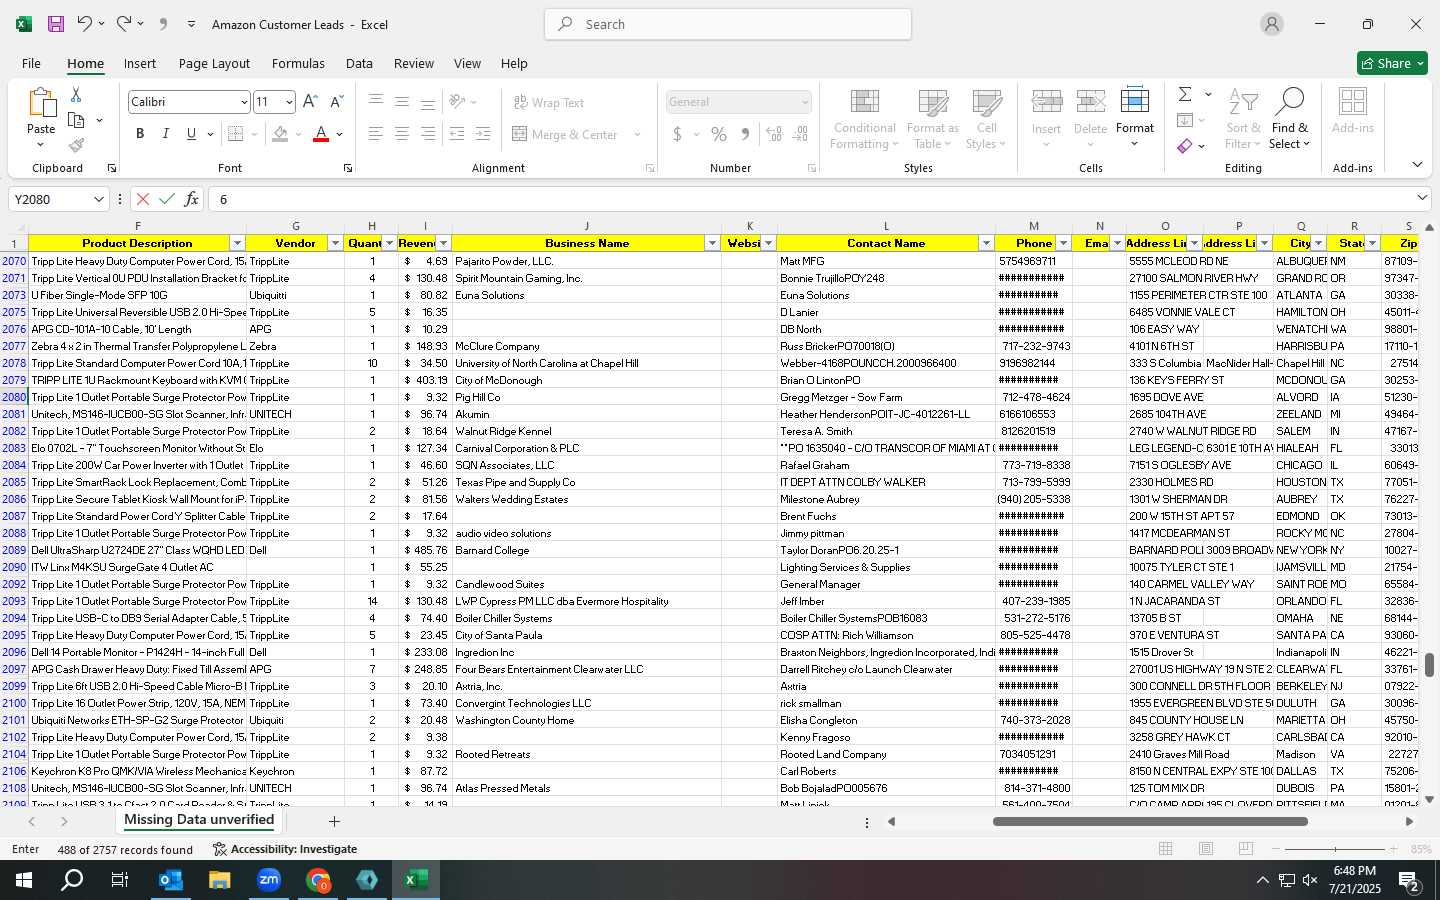The image size is (1440, 900).
Task: Select Missing Data unverified sheet tab
Action: pyautogui.click(x=199, y=820)
